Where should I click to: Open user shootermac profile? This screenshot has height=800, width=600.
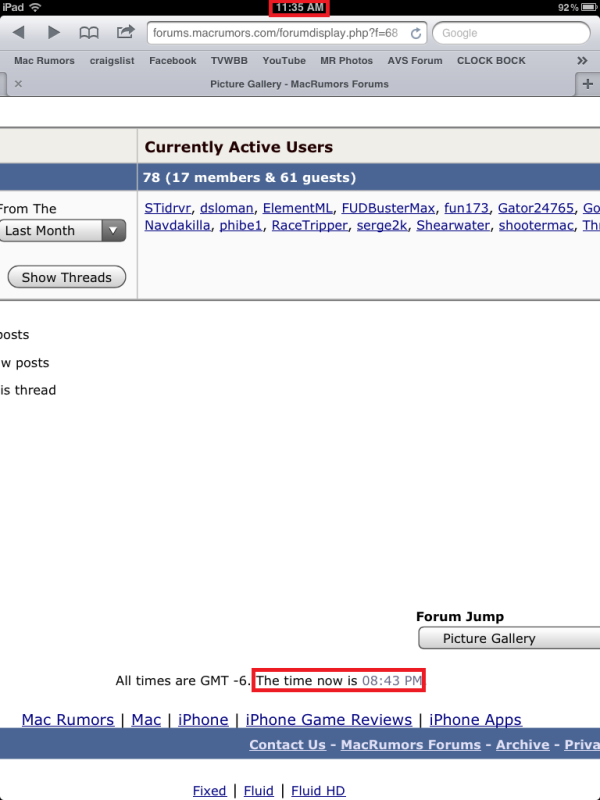pos(536,226)
